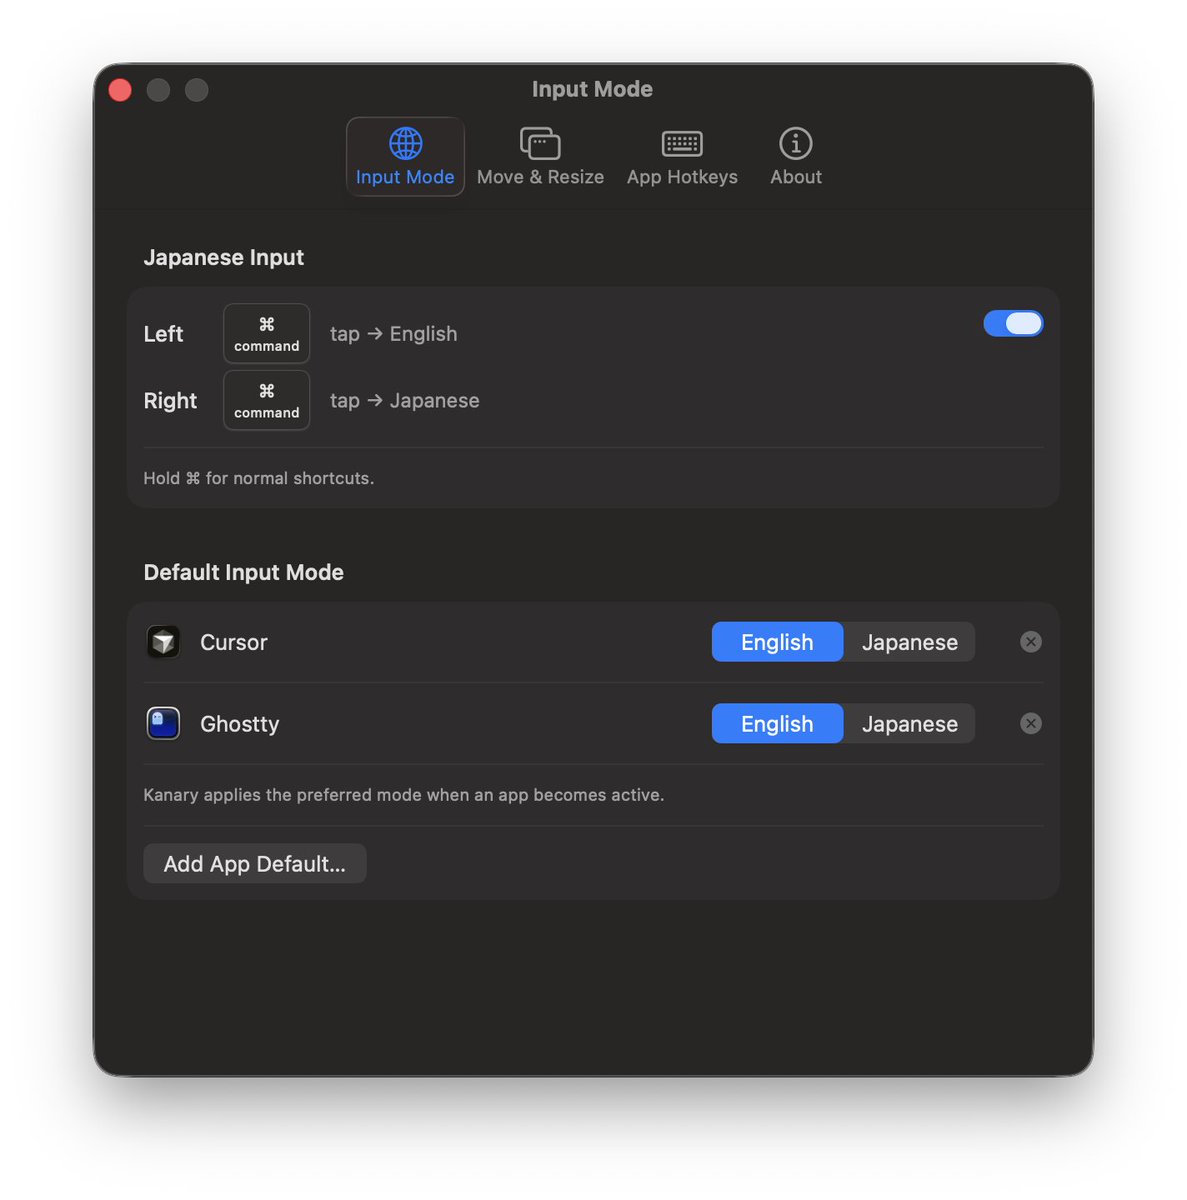Click the Kanary preferred mode description text
This screenshot has height=1200, width=1187.
pos(404,795)
